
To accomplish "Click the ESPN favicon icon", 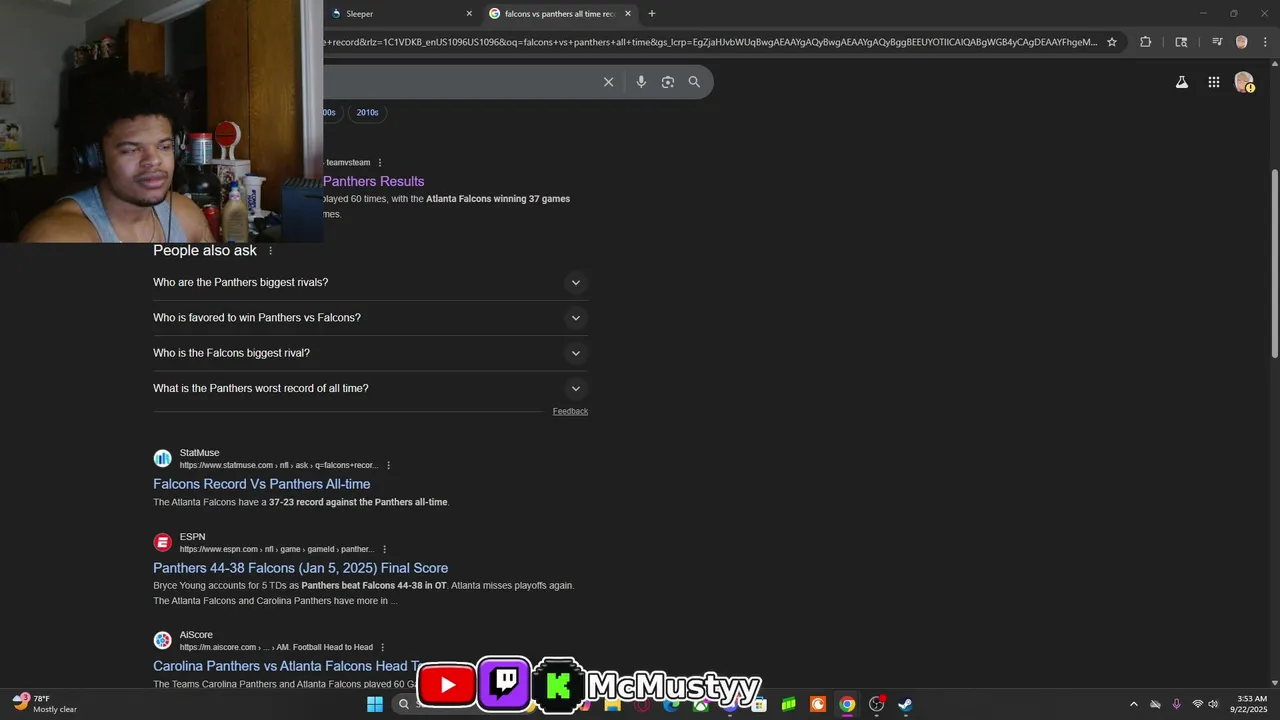I will (x=162, y=542).
